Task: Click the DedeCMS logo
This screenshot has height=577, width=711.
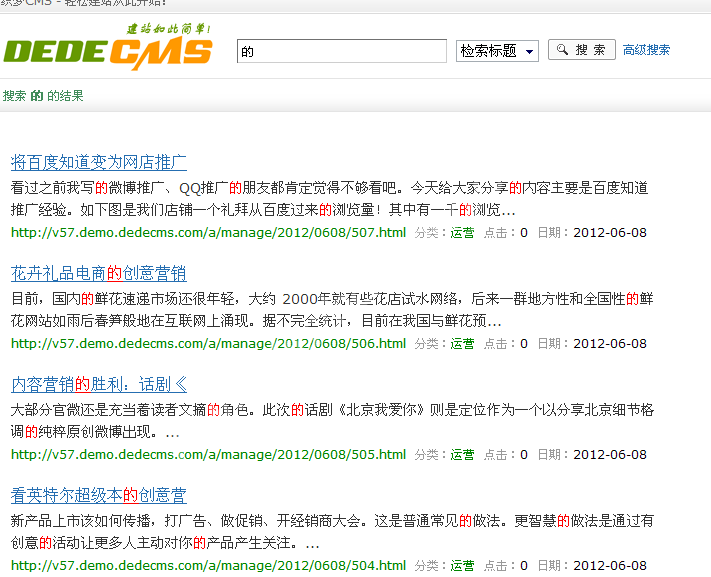Action: [x=108, y=47]
